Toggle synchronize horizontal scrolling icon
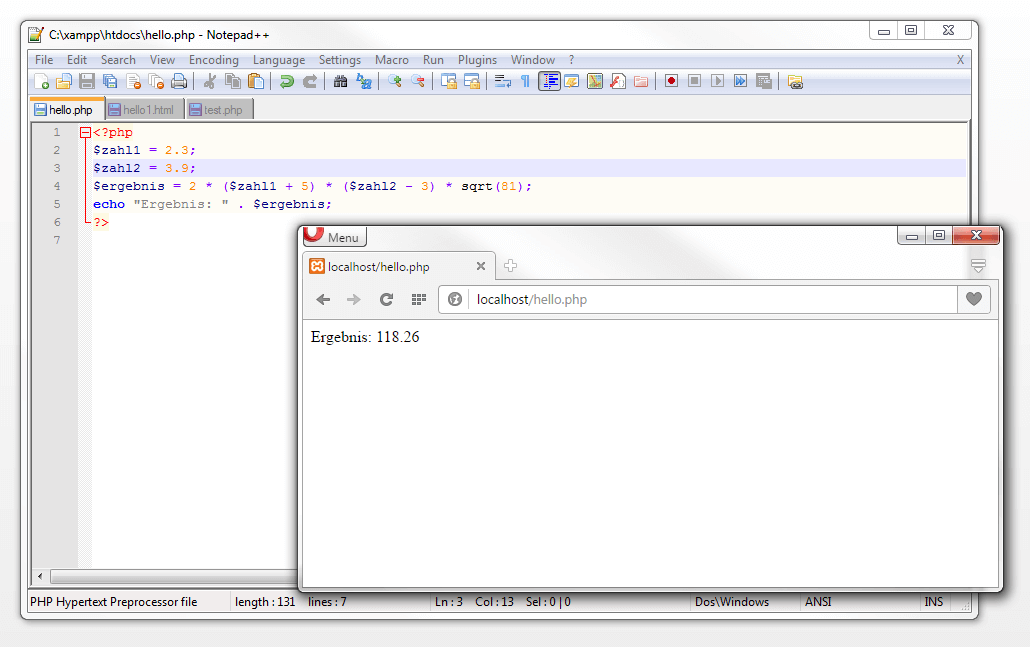This screenshot has width=1030, height=647. click(472, 81)
